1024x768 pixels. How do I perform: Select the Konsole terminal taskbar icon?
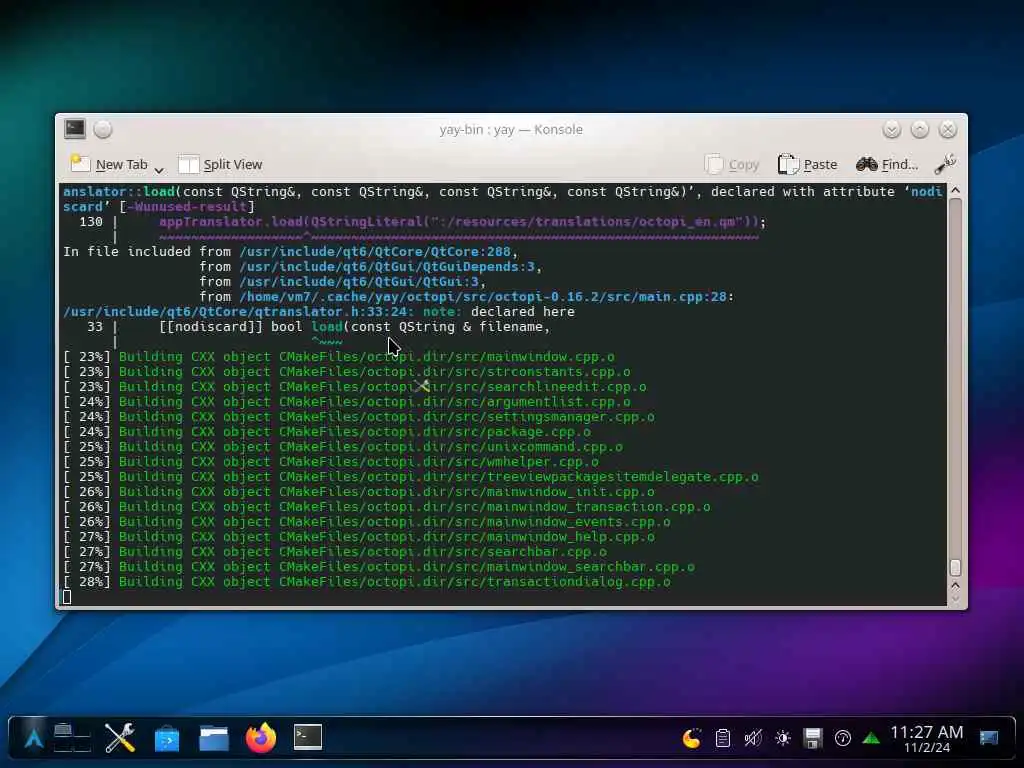[x=308, y=737]
